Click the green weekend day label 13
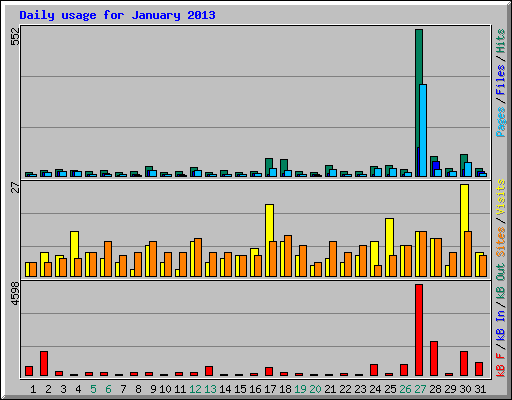The width and height of the screenshot is (512, 400). 210,389
